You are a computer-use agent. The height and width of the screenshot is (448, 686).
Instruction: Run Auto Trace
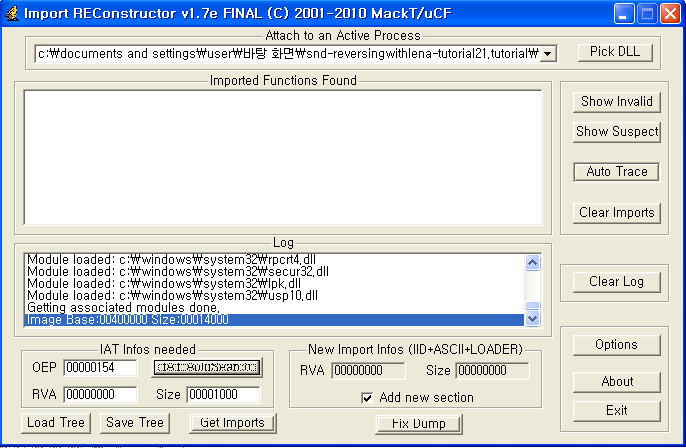coord(616,172)
